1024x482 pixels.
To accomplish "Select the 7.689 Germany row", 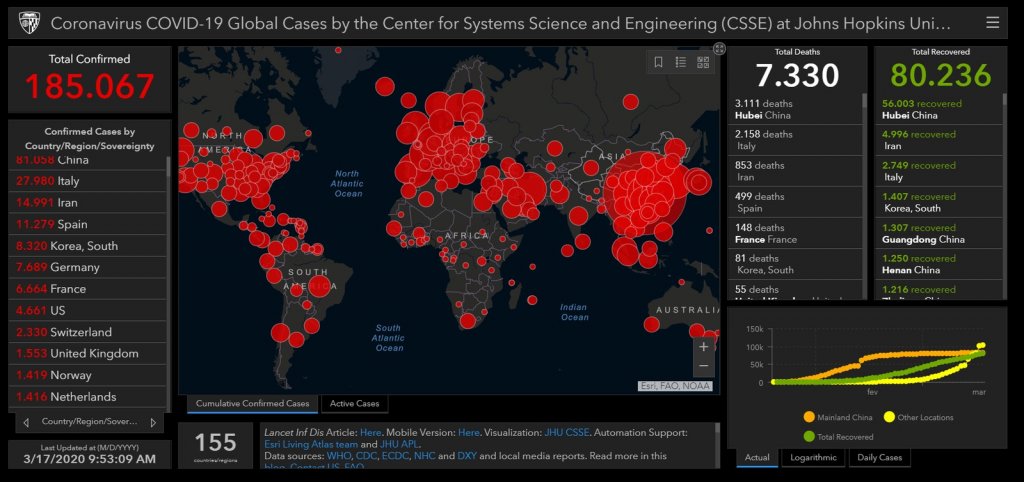I will [x=88, y=267].
